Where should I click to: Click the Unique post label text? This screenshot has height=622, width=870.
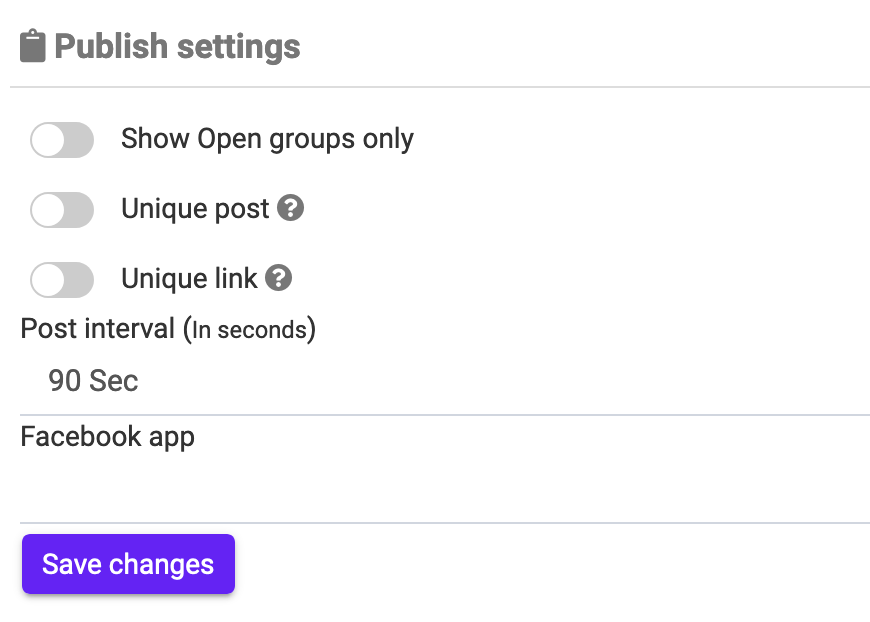coord(195,209)
